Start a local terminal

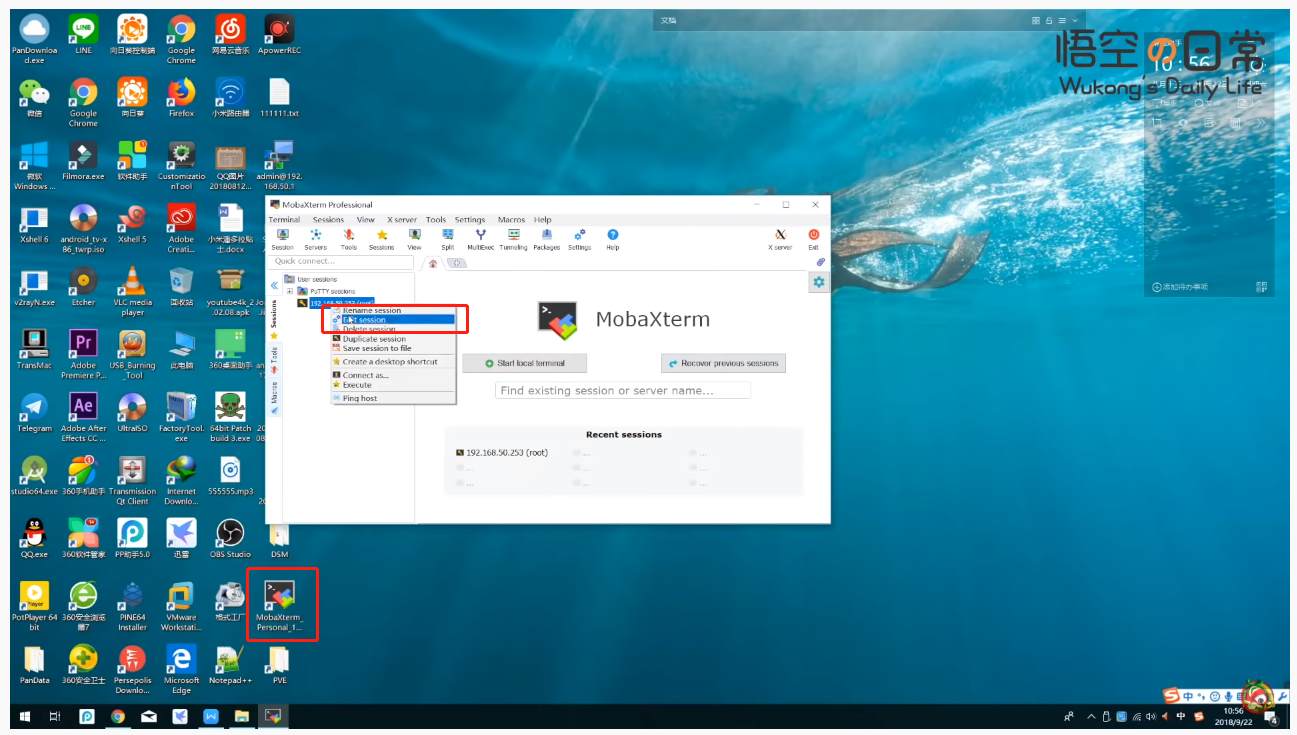coord(525,363)
